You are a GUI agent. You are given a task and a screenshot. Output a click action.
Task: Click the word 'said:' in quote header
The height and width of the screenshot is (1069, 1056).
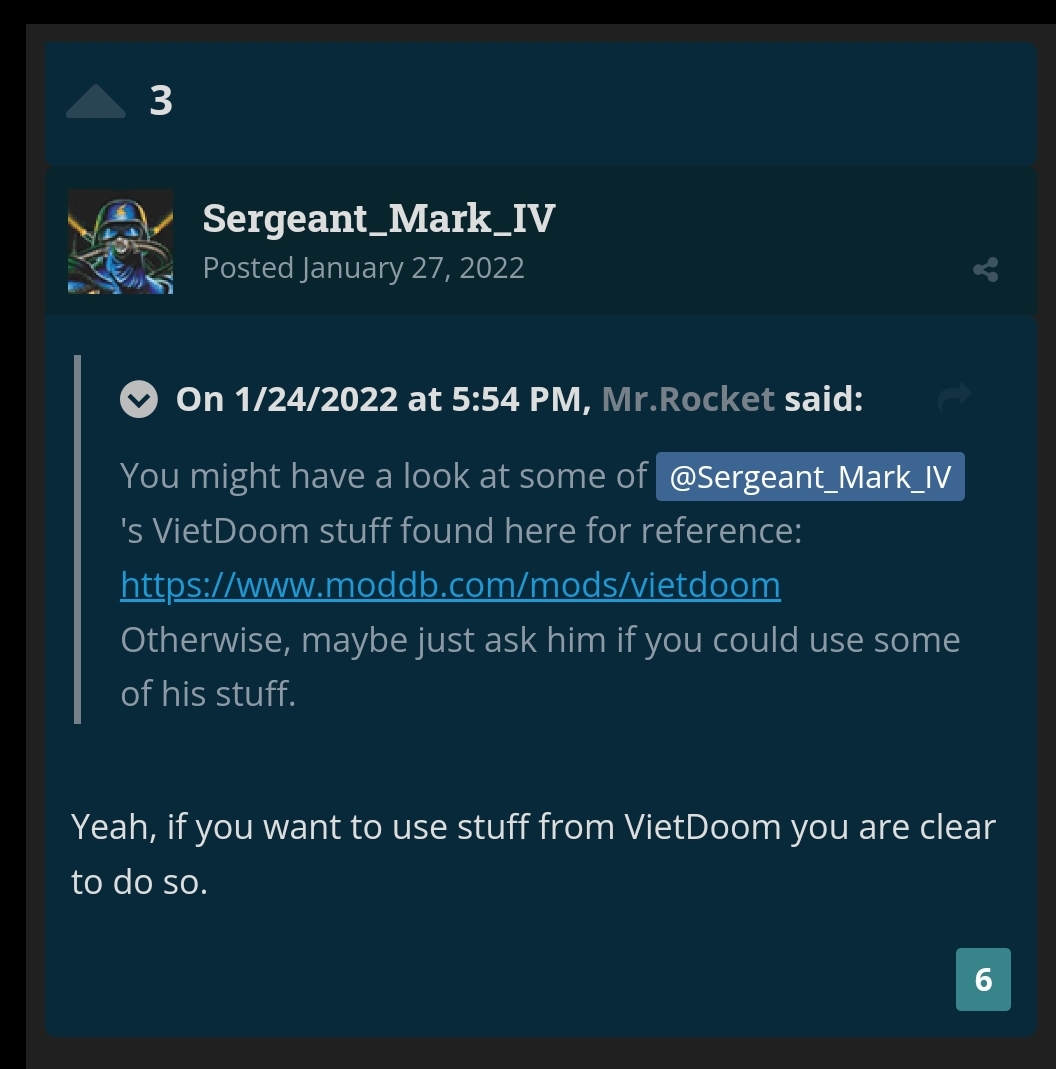[824, 399]
